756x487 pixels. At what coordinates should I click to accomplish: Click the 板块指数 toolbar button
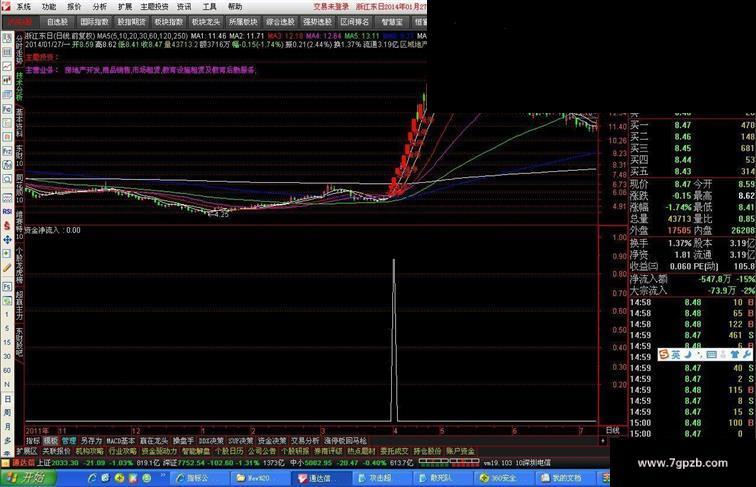click(x=169, y=22)
